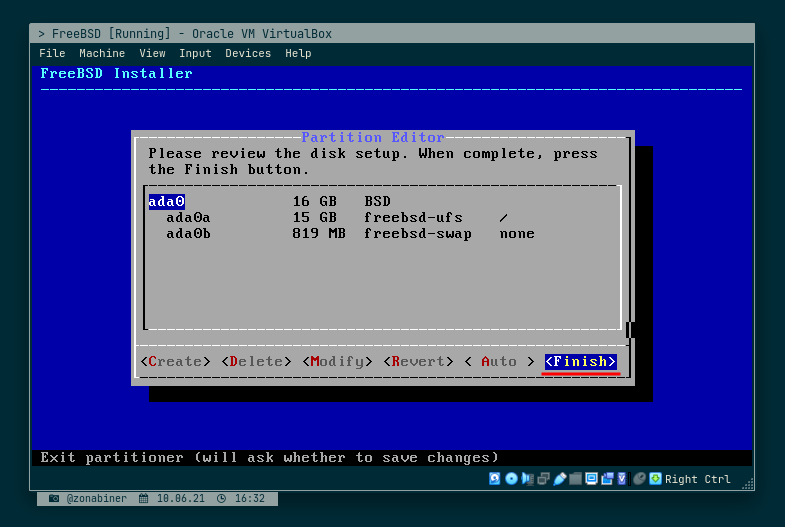Click the hard disk activity status icon
The image size is (785, 527).
pyautogui.click(x=495, y=479)
